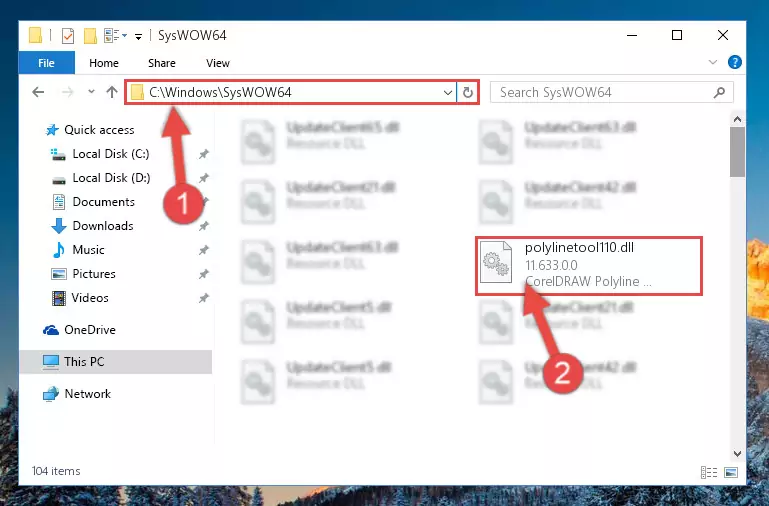This screenshot has height=506, width=769.
Task: Select the polylinetool110.dll file
Action: tap(589, 266)
